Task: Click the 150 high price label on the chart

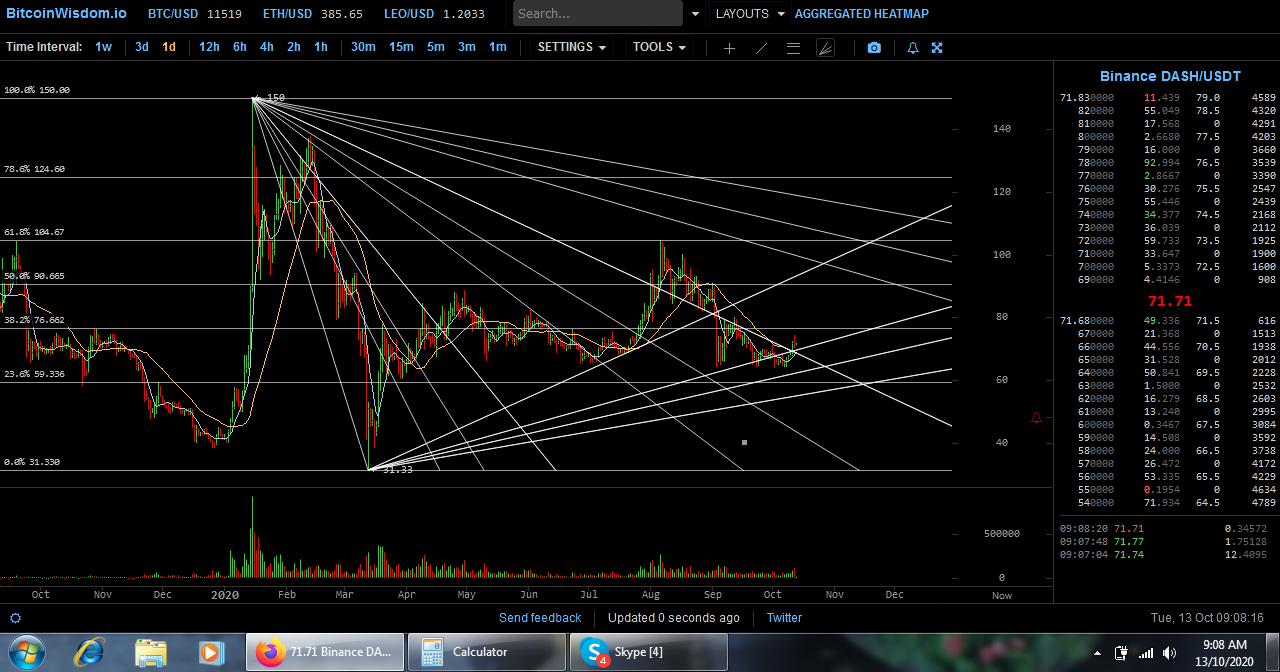Action: coord(275,98)
